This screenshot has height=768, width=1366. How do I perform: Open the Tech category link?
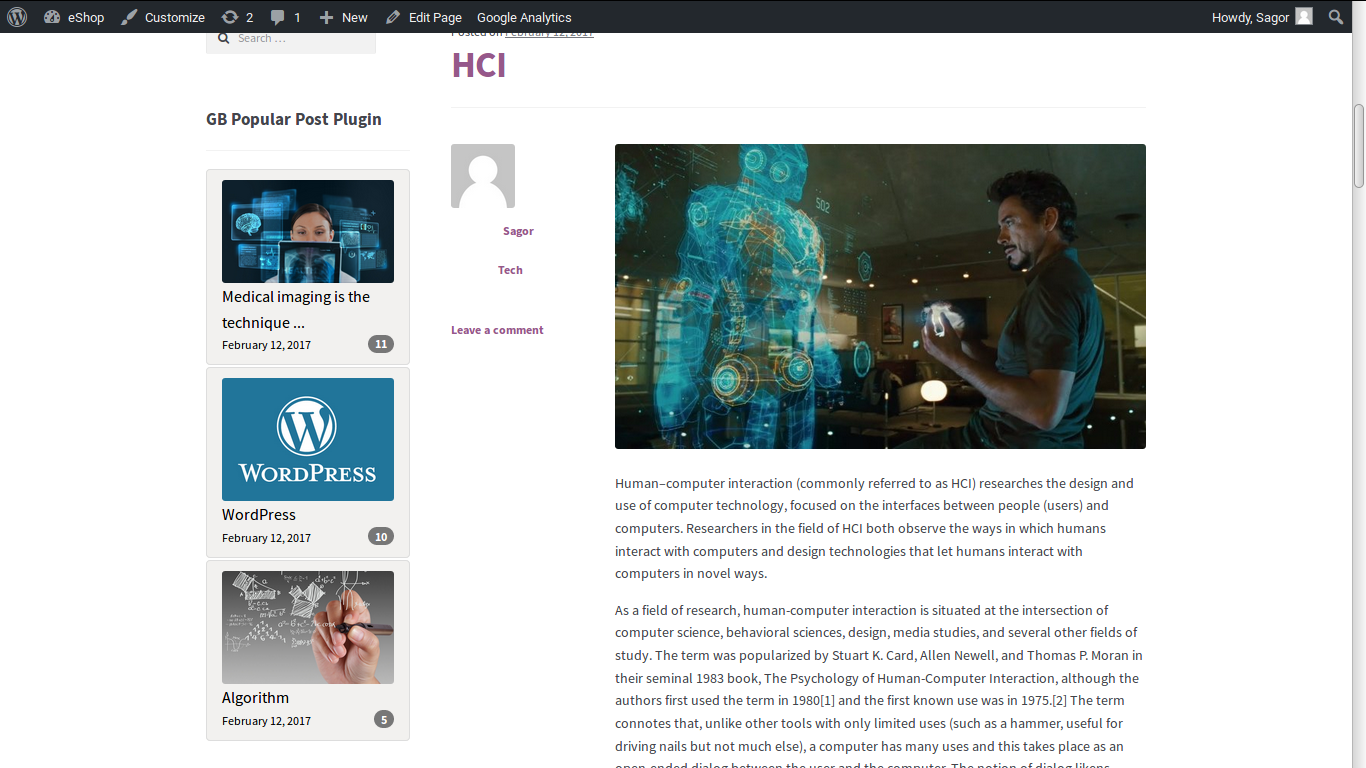point(510,270)
